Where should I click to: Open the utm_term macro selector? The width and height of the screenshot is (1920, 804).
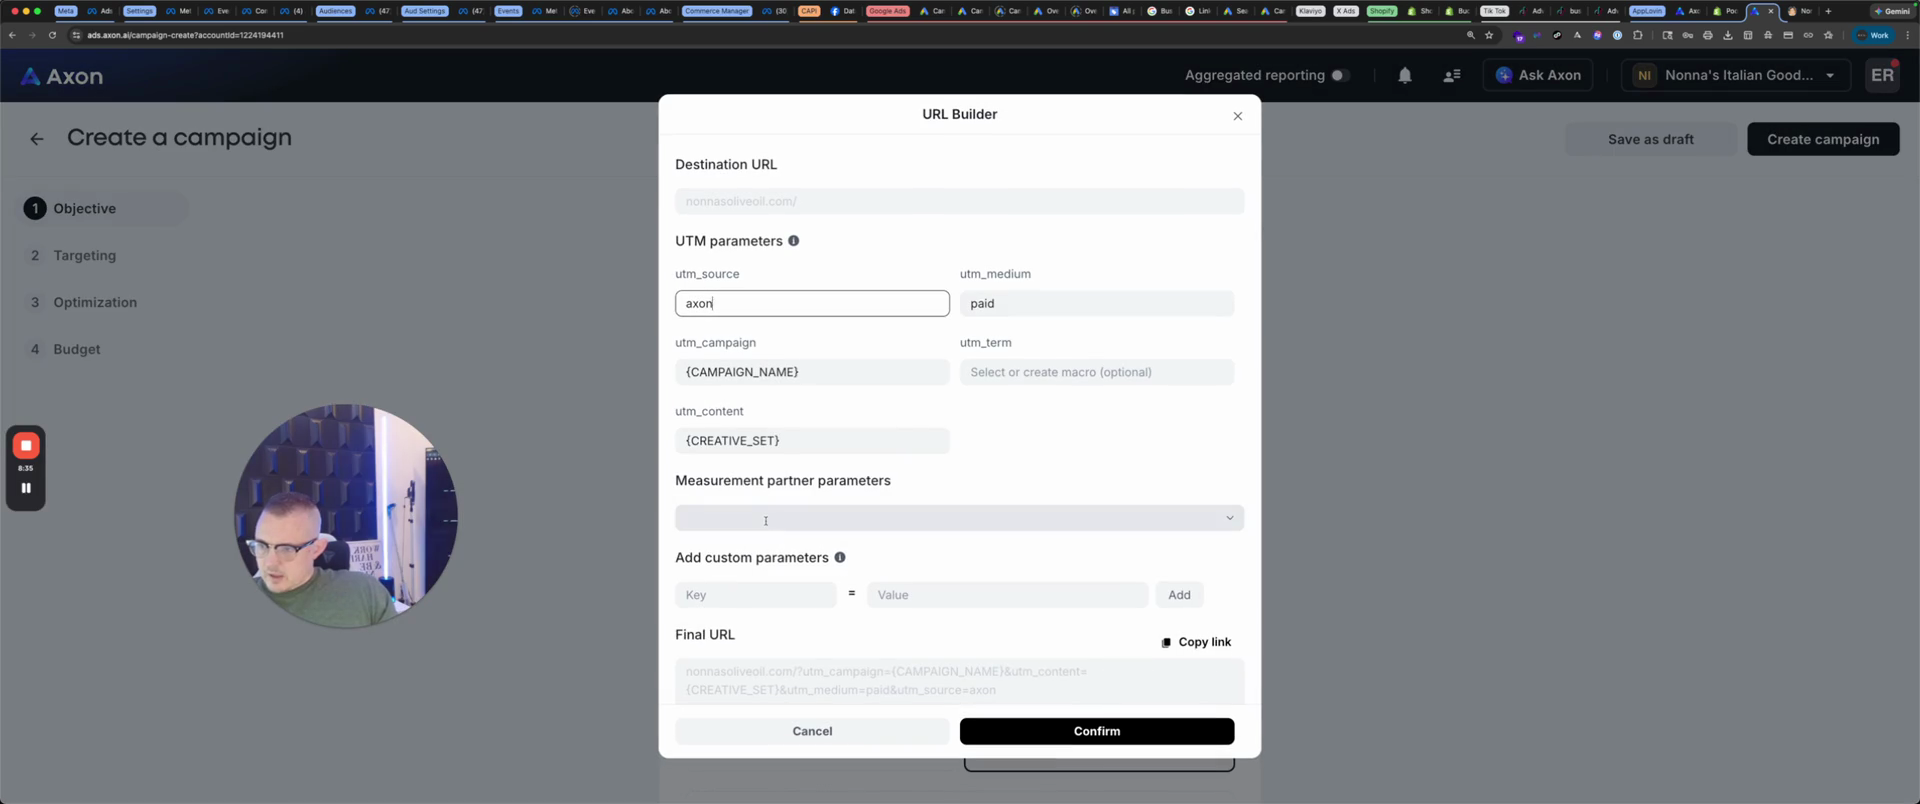(1096, 372)
